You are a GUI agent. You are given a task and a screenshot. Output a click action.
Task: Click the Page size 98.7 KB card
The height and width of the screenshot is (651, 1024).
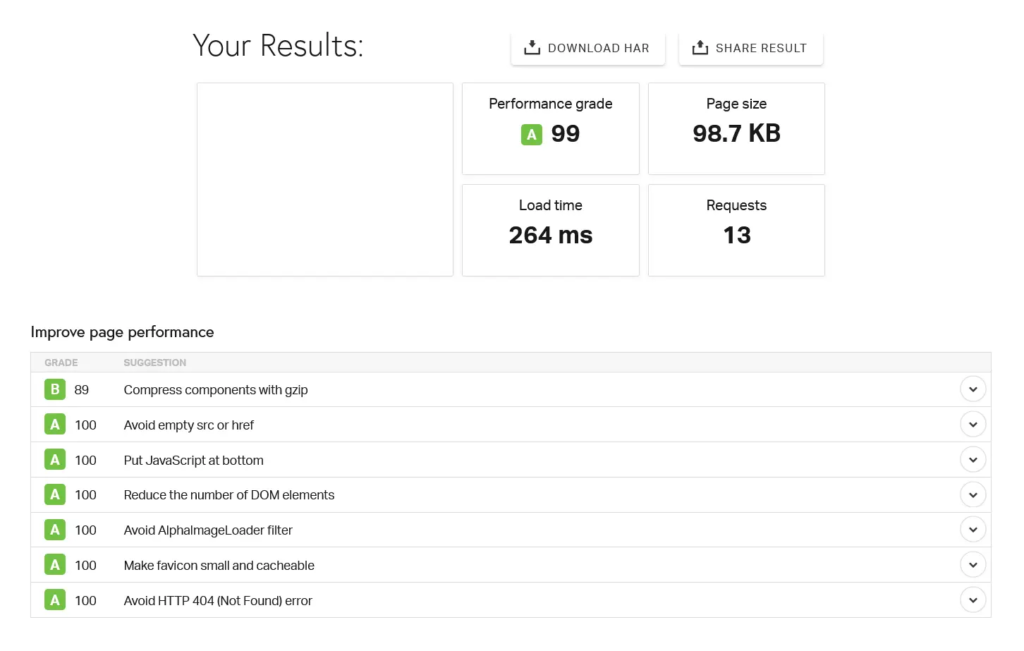point(736,128)
